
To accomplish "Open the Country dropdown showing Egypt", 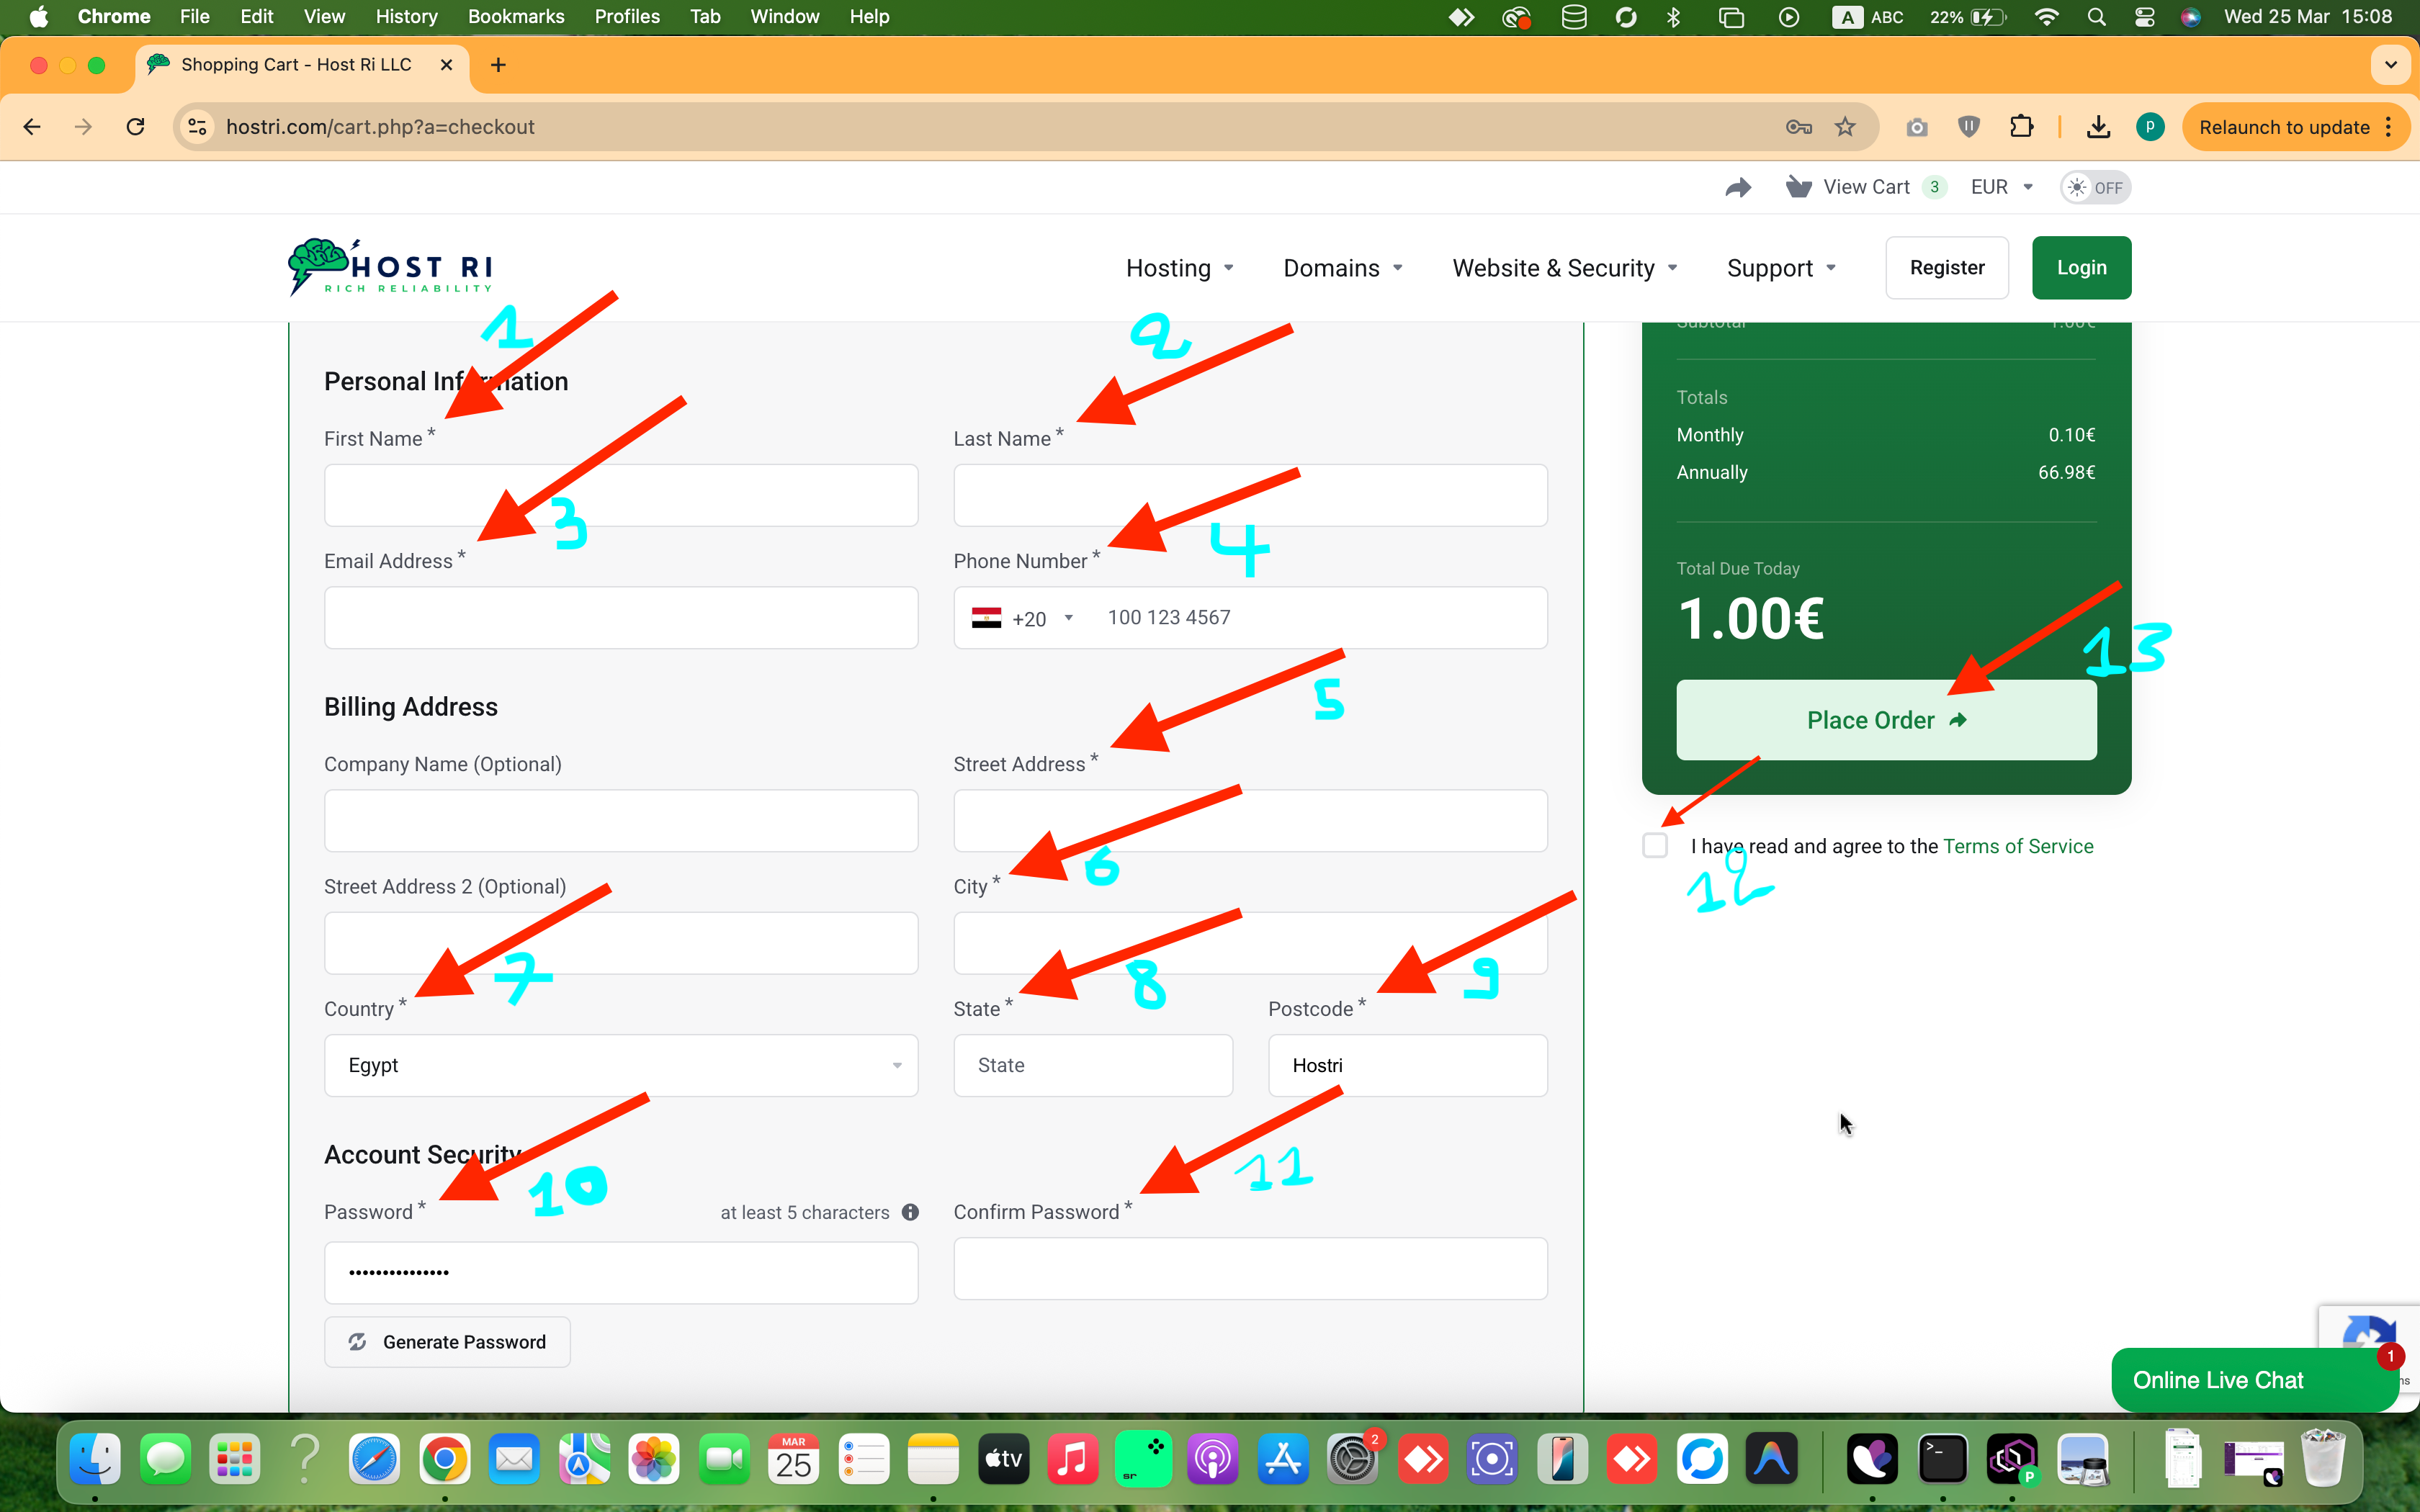I will 620,1065.
